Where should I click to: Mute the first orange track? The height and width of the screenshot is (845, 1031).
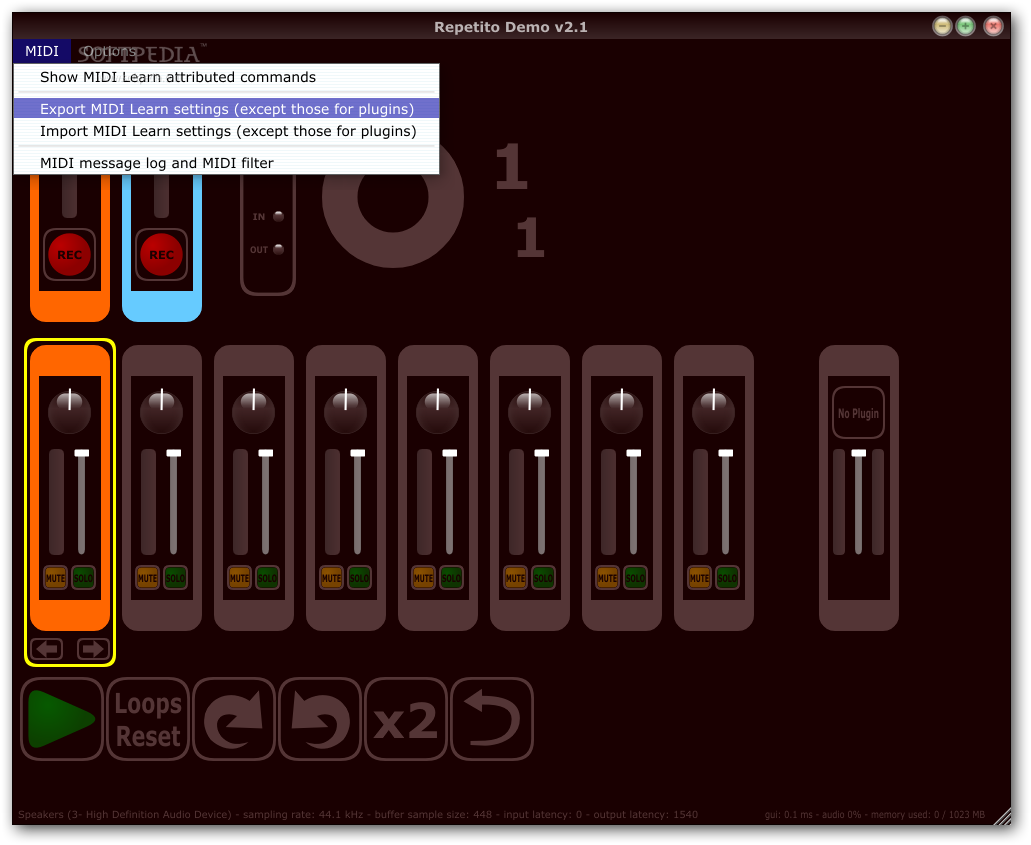pyautogui.click(x=55, y=578)
